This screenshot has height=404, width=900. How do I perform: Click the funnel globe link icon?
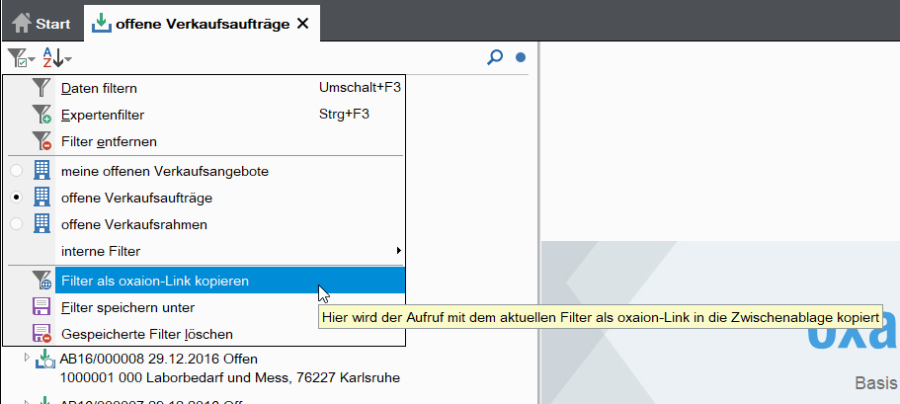point(41,281)
